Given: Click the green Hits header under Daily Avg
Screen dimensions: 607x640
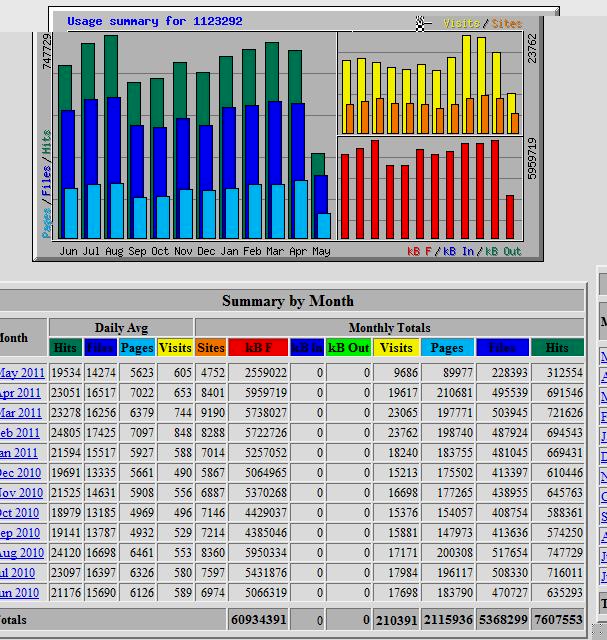Looking at the screenshot, I should (x=65, y=348).
